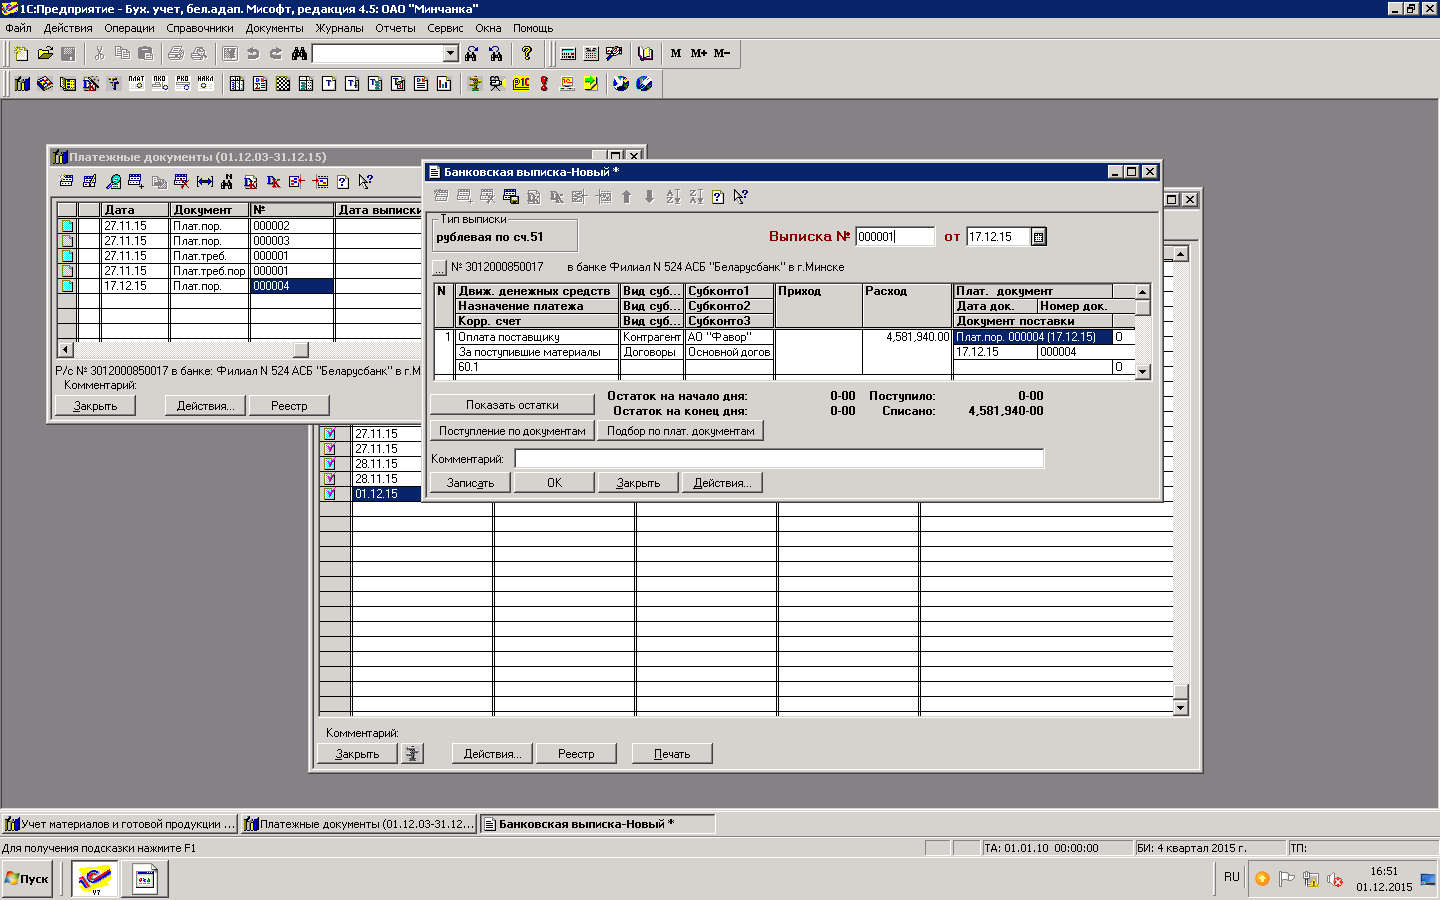Click Реестр button in Платежные документы window

point(289,406)
